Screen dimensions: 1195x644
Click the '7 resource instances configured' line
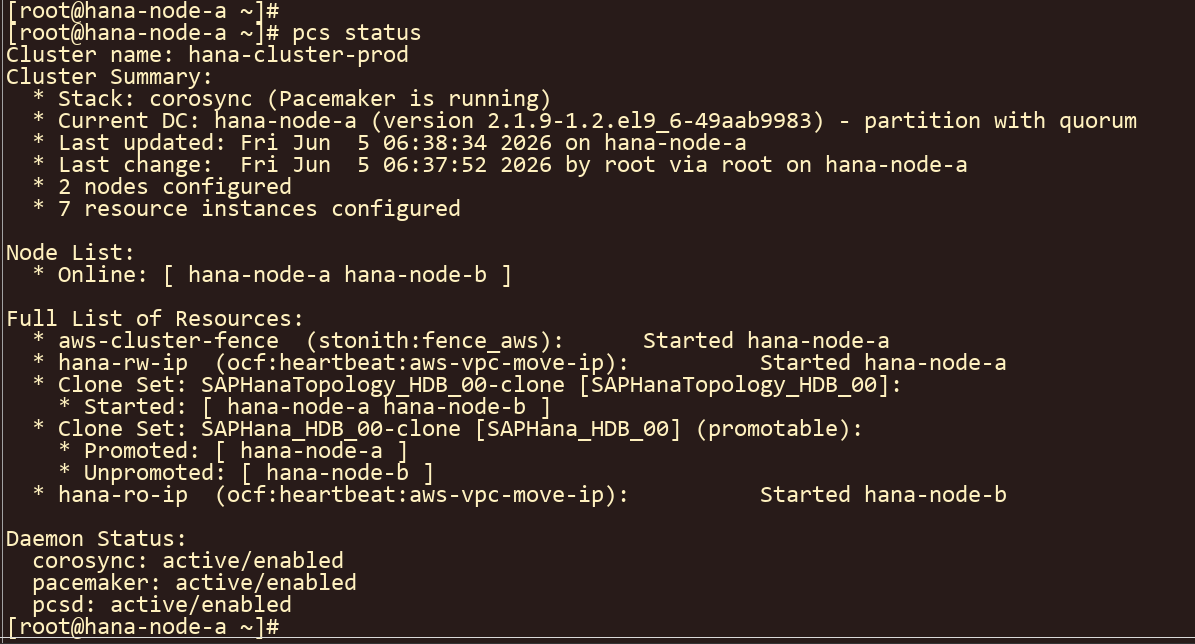[x=259, y=210]
